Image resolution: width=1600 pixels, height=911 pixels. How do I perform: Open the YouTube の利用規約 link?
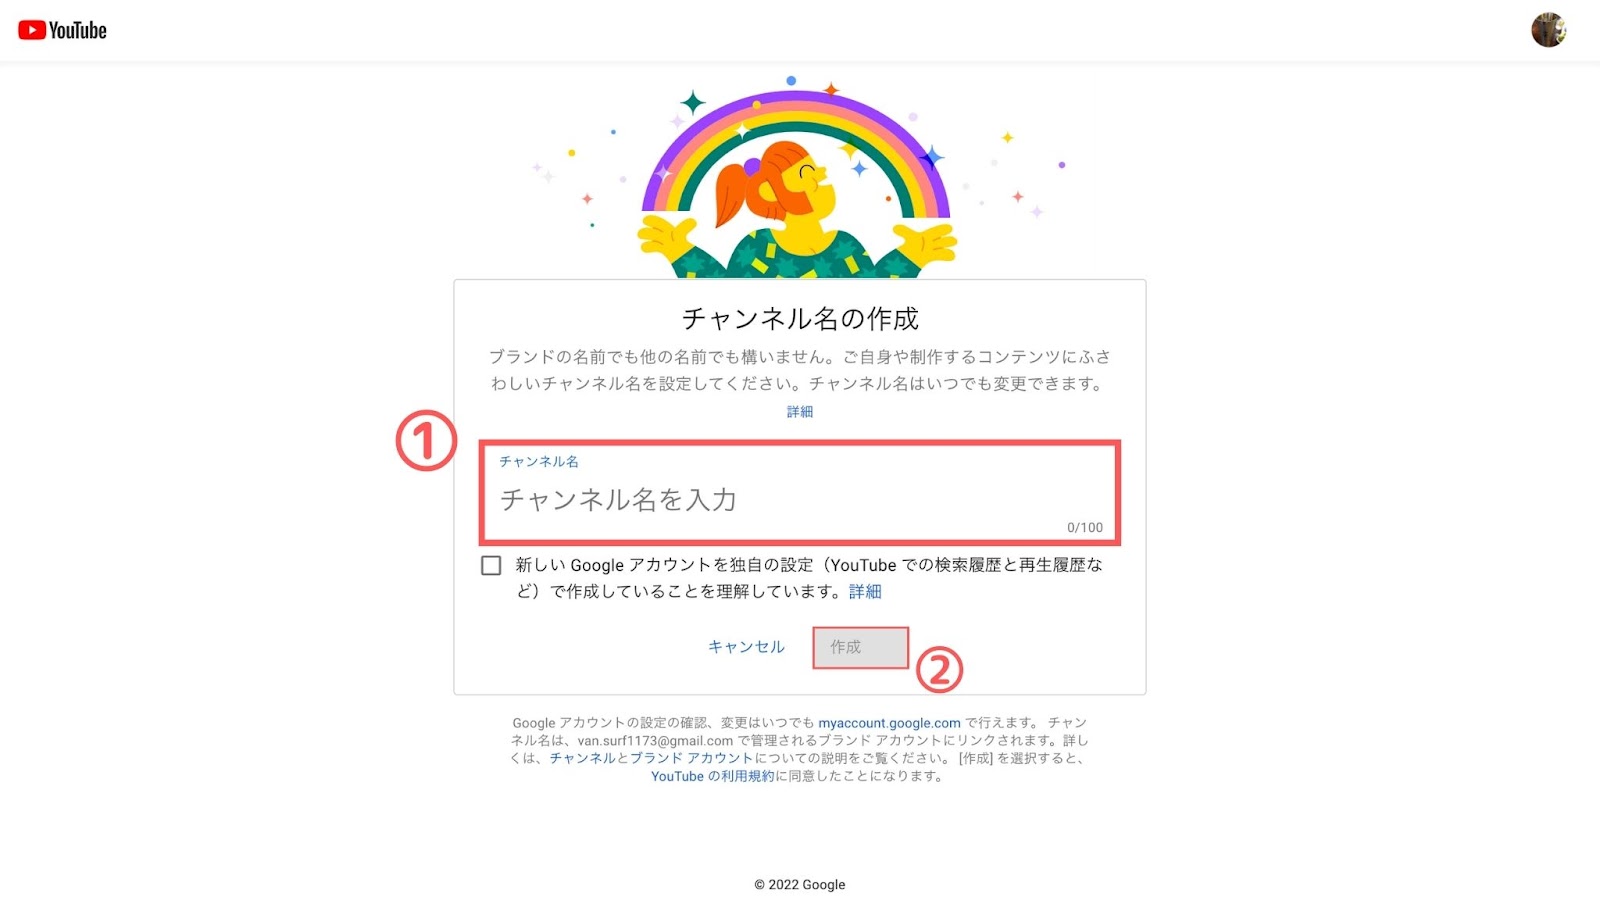click(x=713, y=777)
